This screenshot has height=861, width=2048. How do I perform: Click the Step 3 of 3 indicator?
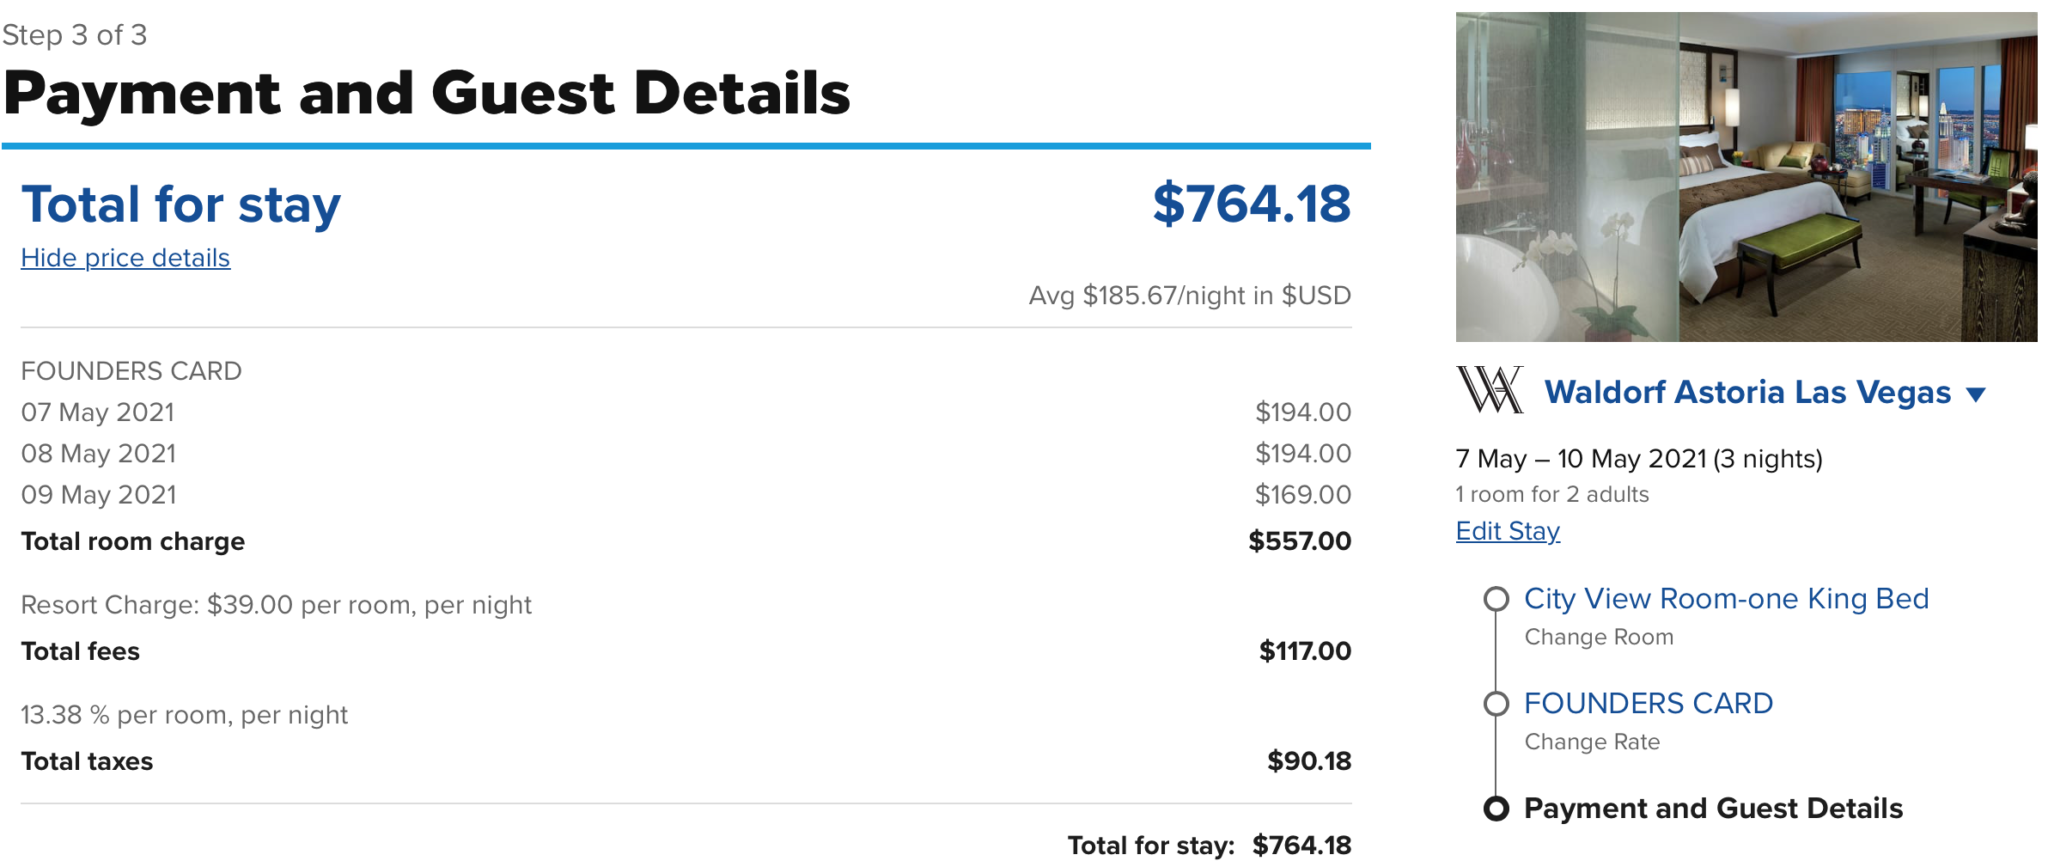(75, 35)
